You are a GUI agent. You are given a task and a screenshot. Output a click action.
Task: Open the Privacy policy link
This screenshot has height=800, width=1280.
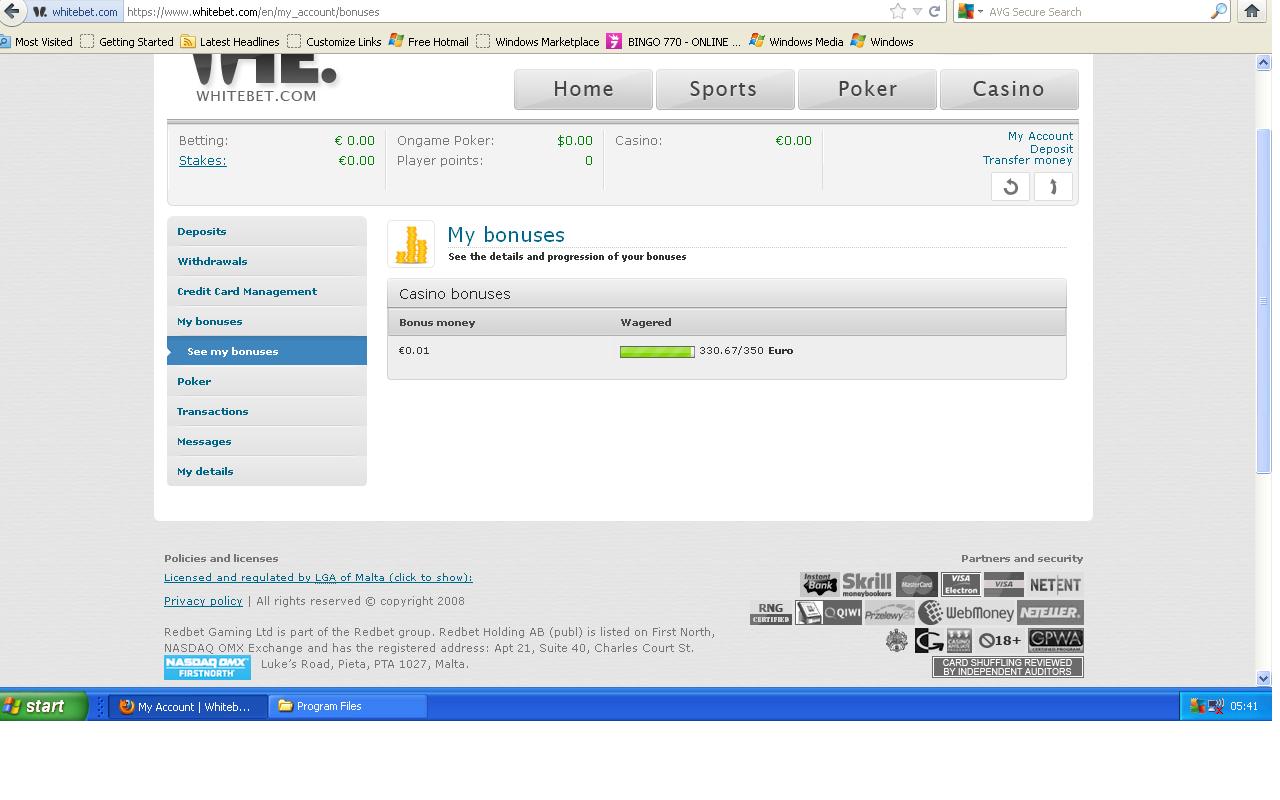pos(203,601)
